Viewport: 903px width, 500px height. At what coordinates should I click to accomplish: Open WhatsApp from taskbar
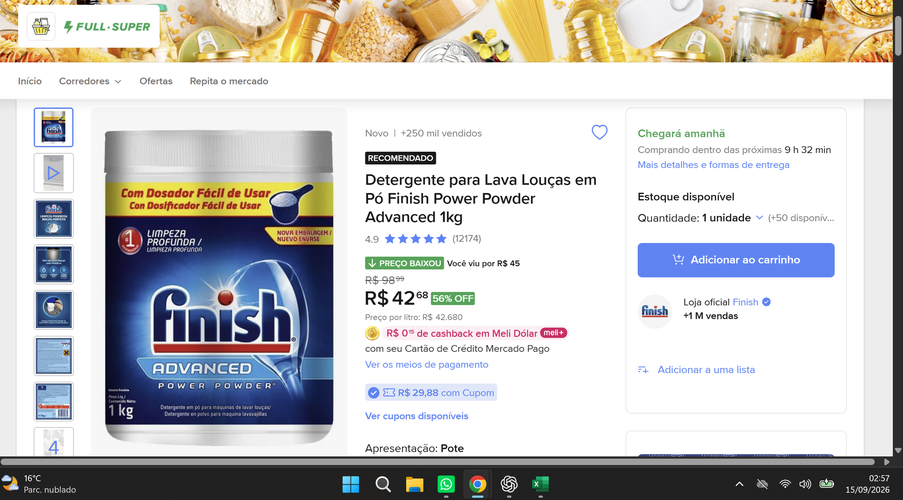click(446, 484)
